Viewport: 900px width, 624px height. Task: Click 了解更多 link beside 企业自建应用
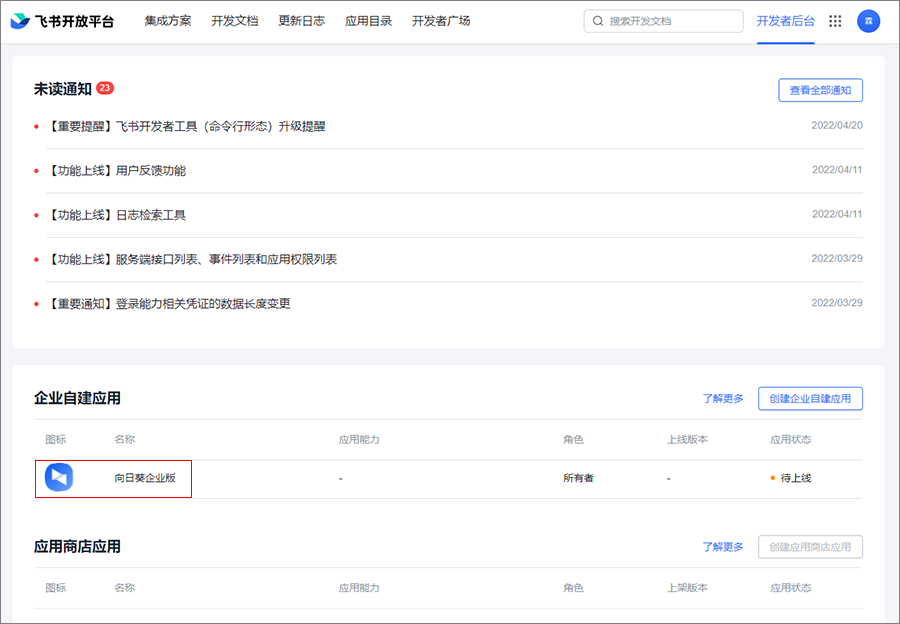click(722, 398)
